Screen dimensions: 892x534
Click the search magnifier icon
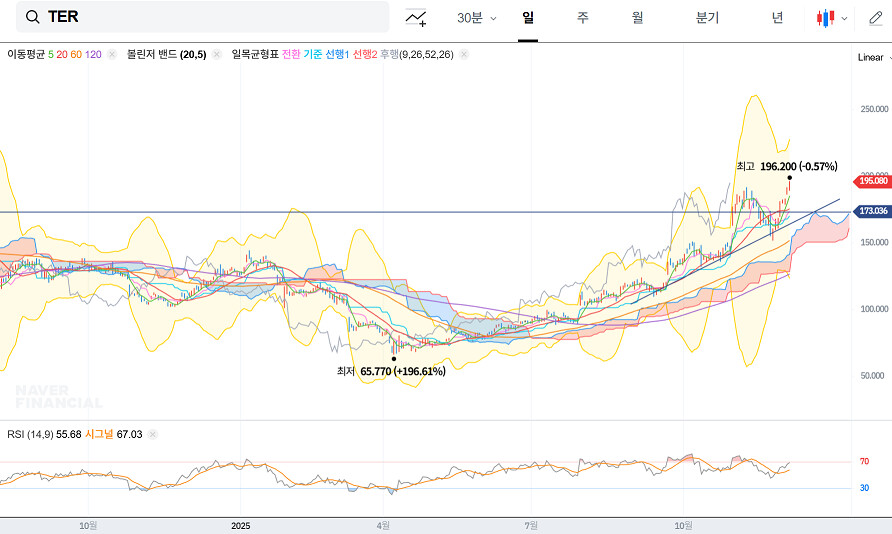tap(33, 17)
